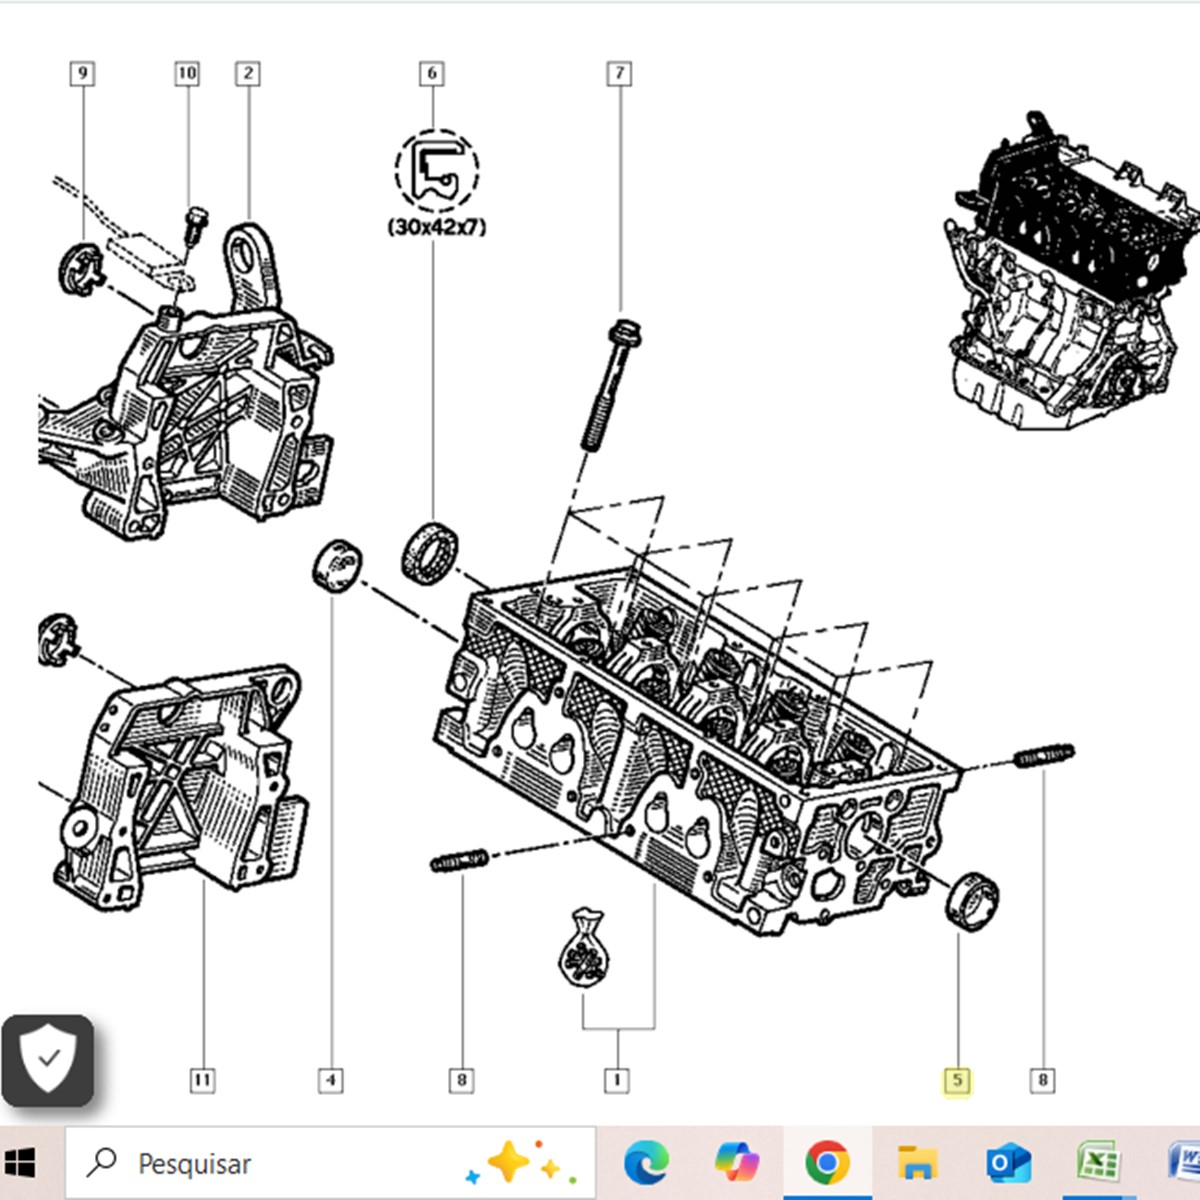This screenshot has width=1200, height=1200.
Task: Open Outlook from the taskbar
Action: tap(1008, 1163)
